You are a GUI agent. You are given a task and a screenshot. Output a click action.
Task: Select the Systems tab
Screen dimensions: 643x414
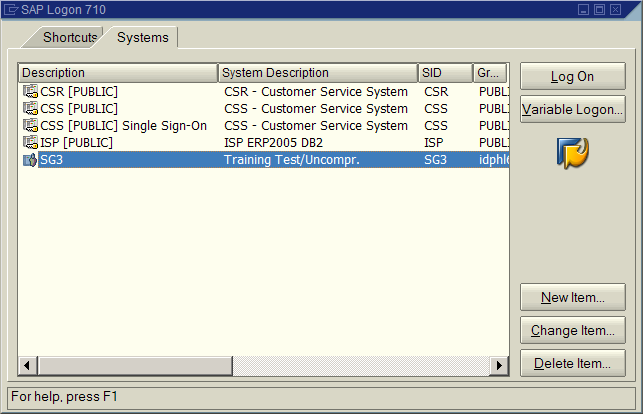142,38
